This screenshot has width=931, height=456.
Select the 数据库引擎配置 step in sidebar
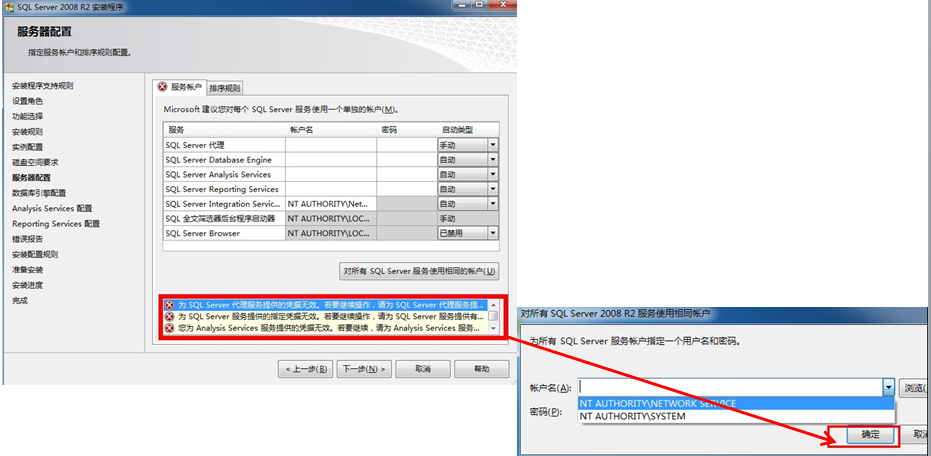pos(39,193)
